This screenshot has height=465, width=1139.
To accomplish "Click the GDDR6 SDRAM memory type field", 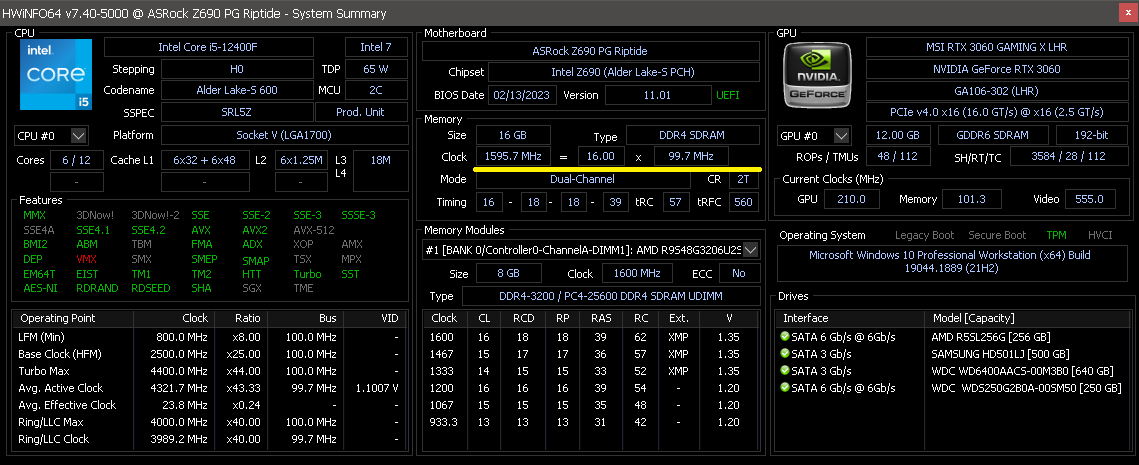I will [x=993, y=135].
